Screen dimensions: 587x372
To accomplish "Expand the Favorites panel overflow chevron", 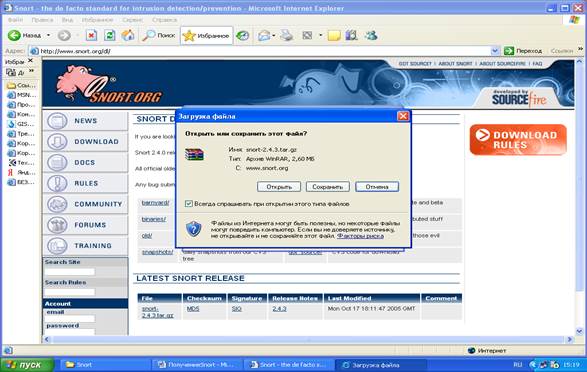I will pos(31,71).
